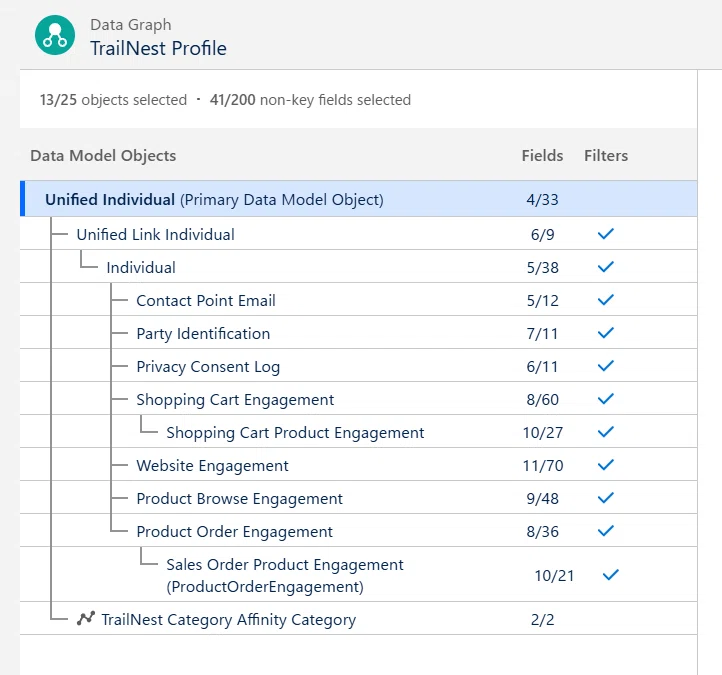Viewport: 722px width, 675px height.
Task: Select the Unified Individual primary object row
Action: 359,199
